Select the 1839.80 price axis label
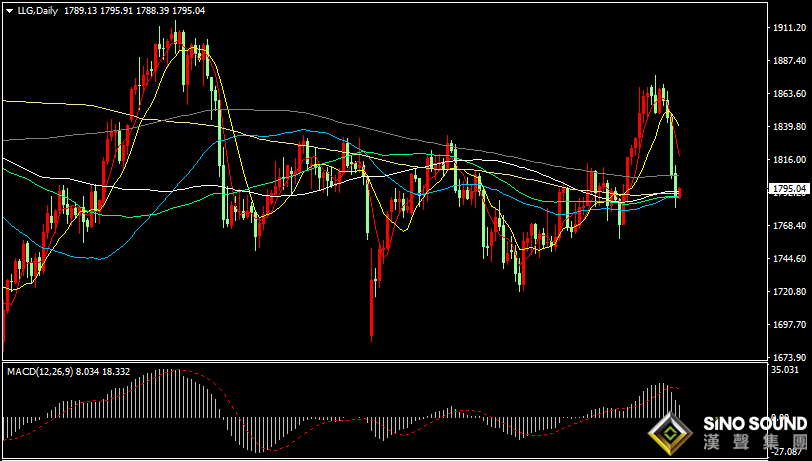 790,127
